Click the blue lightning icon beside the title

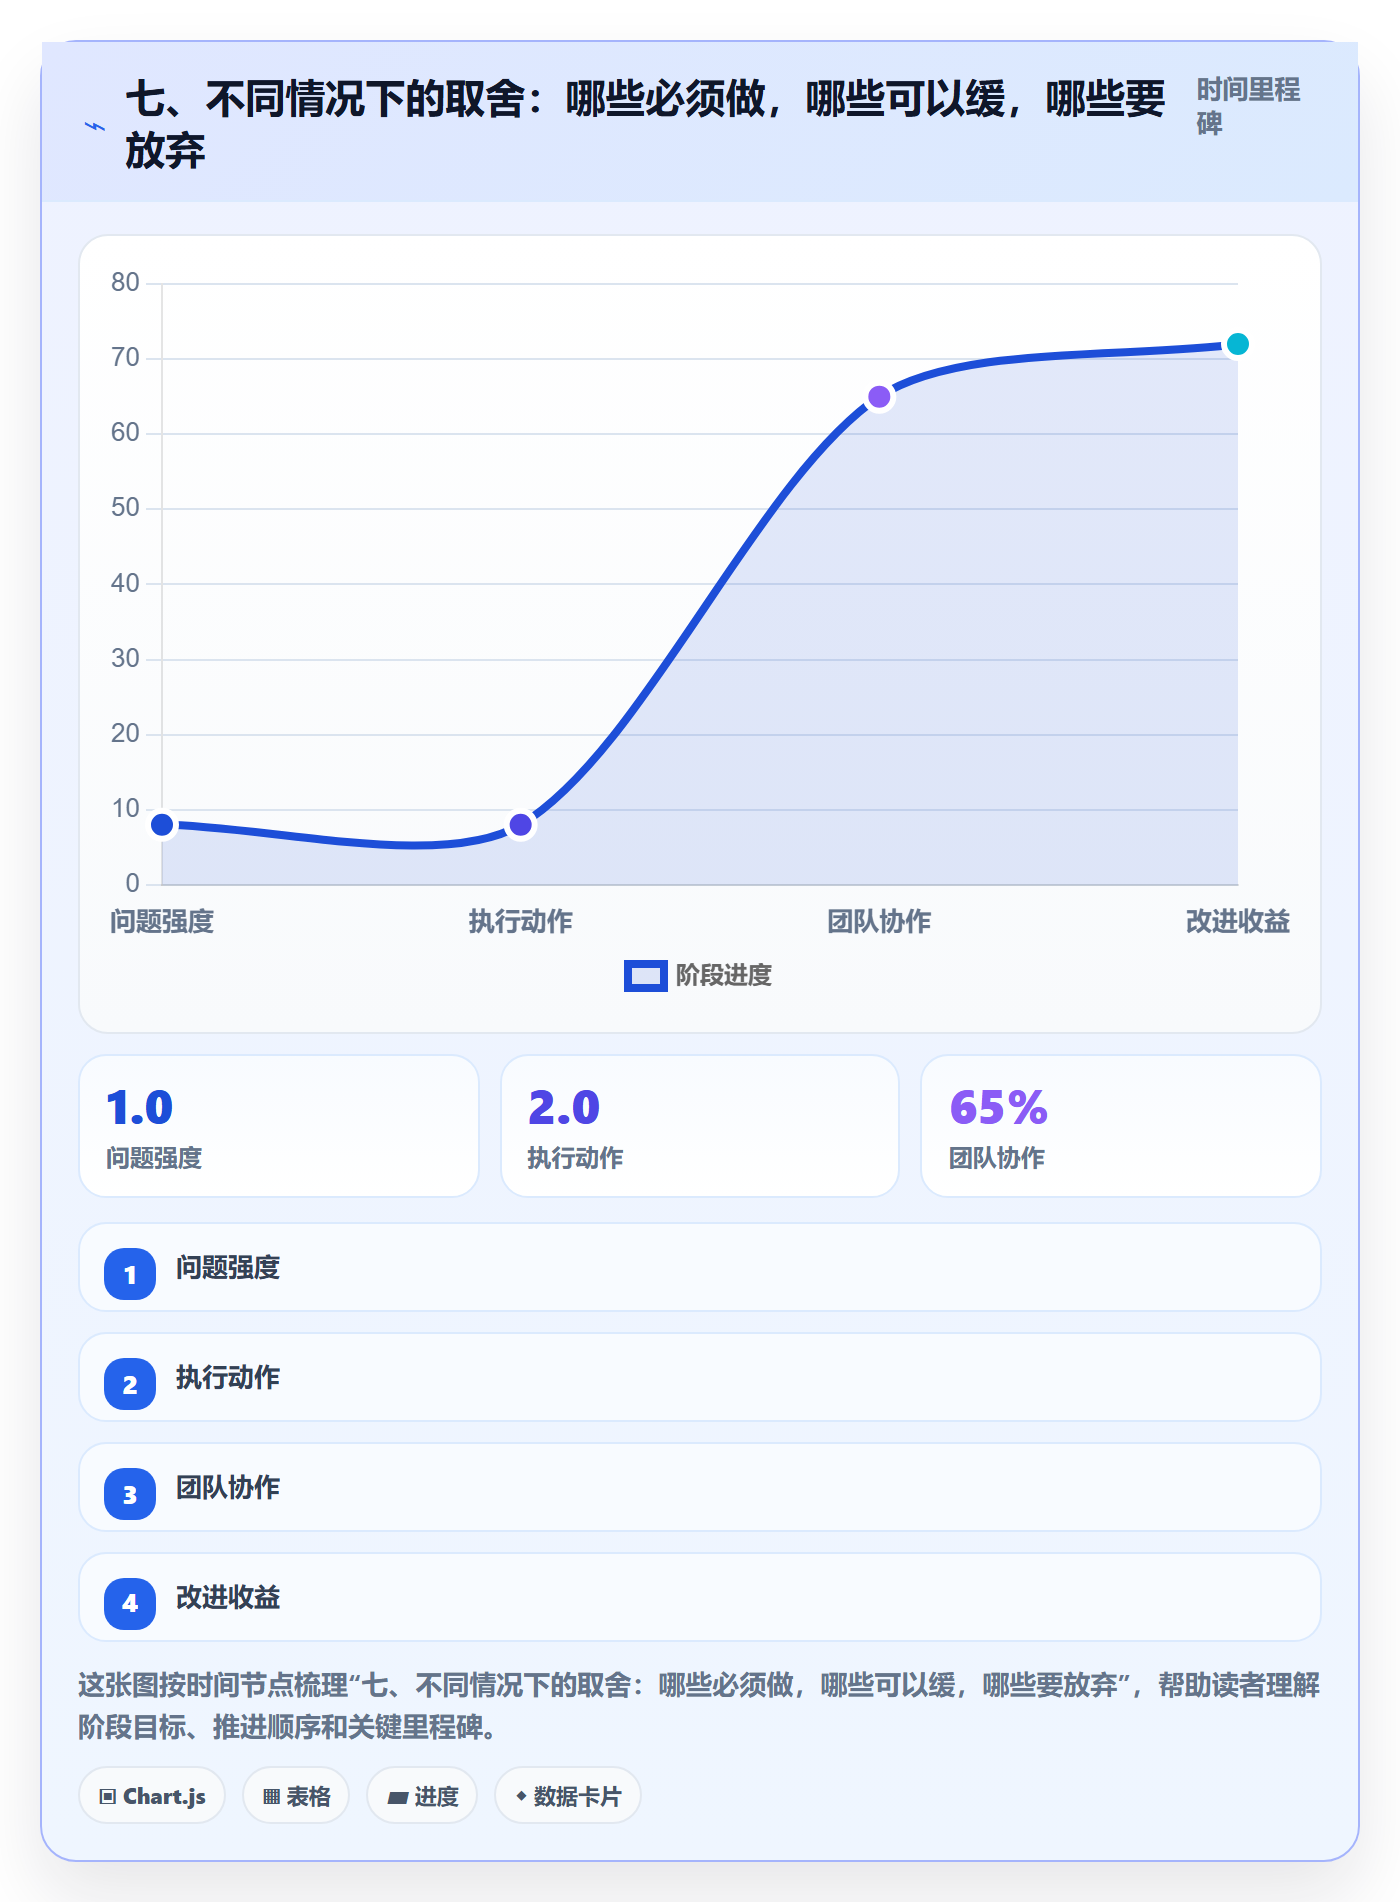click(x=95, y=126)
